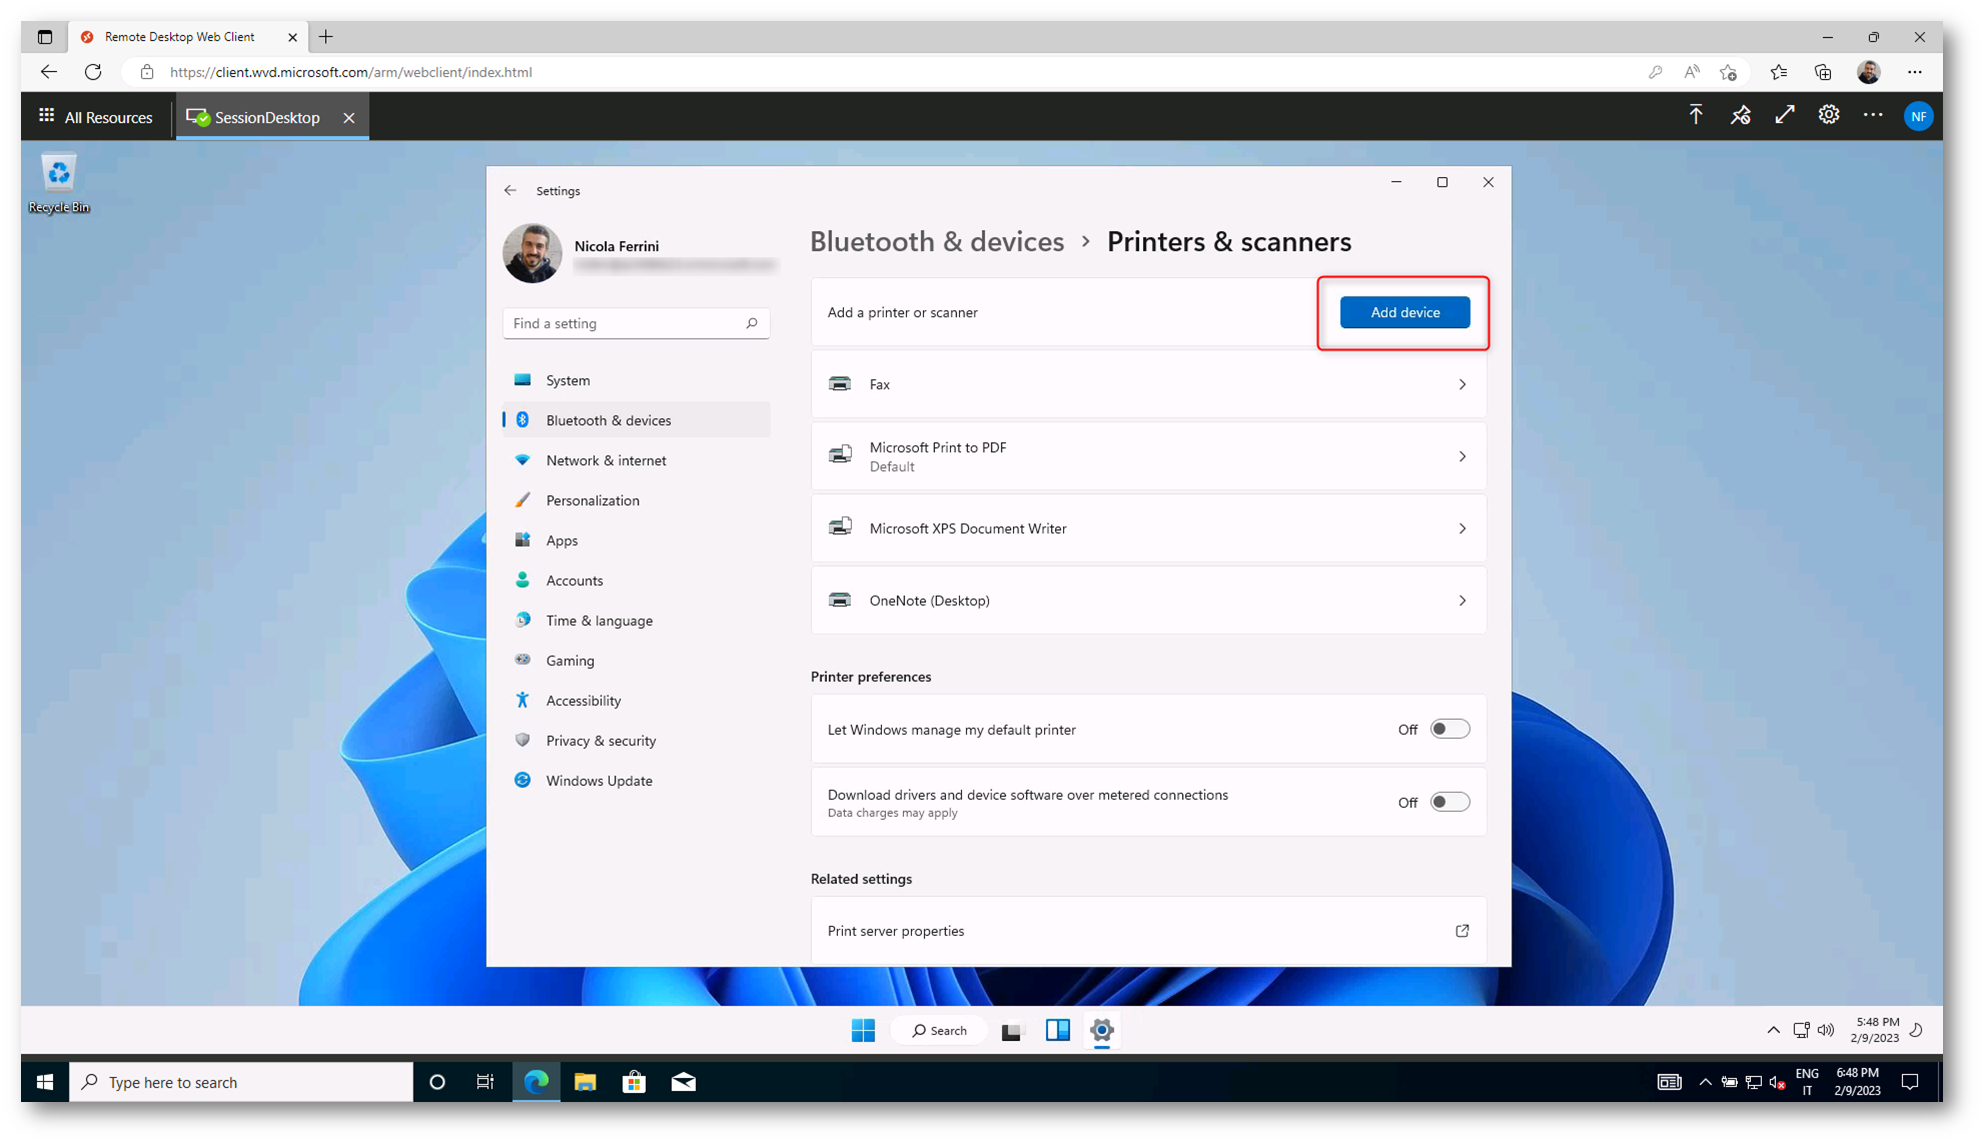
Task: Click the Settings back arrow
Action: click(x=511, y=190)
